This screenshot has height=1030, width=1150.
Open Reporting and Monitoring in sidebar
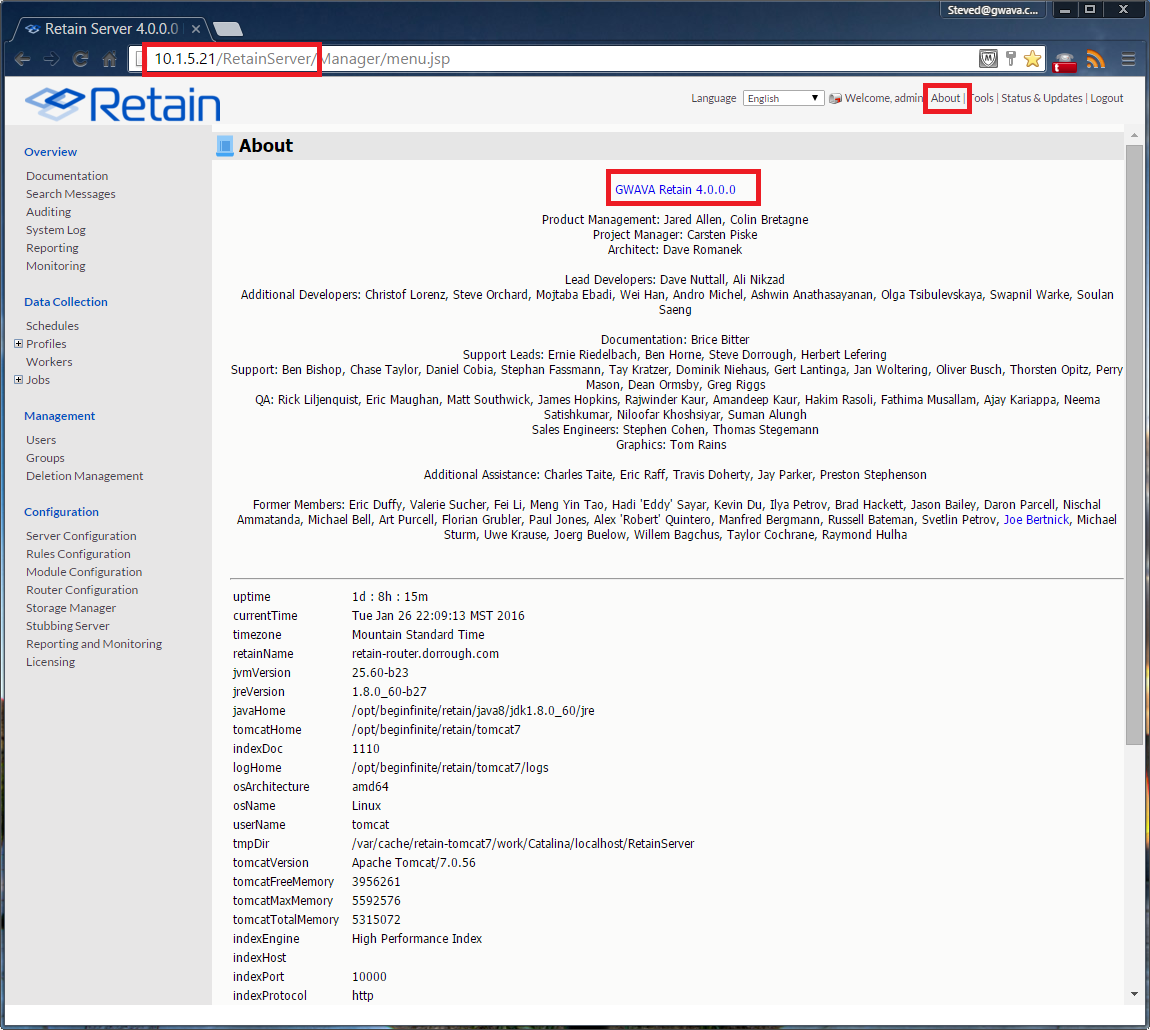tap(94, 644)
